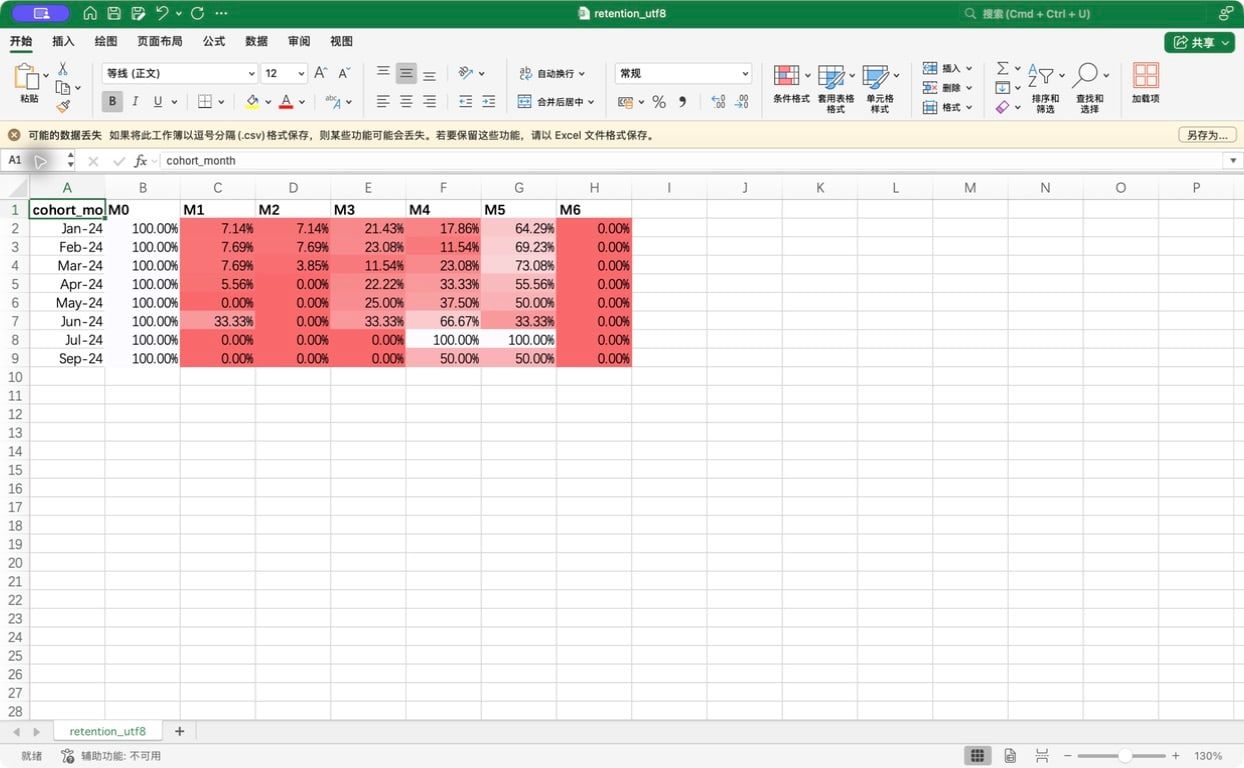The image size is (1244, 768).
Task: Add a new sheet with plus button
Action: pos(179,731)
